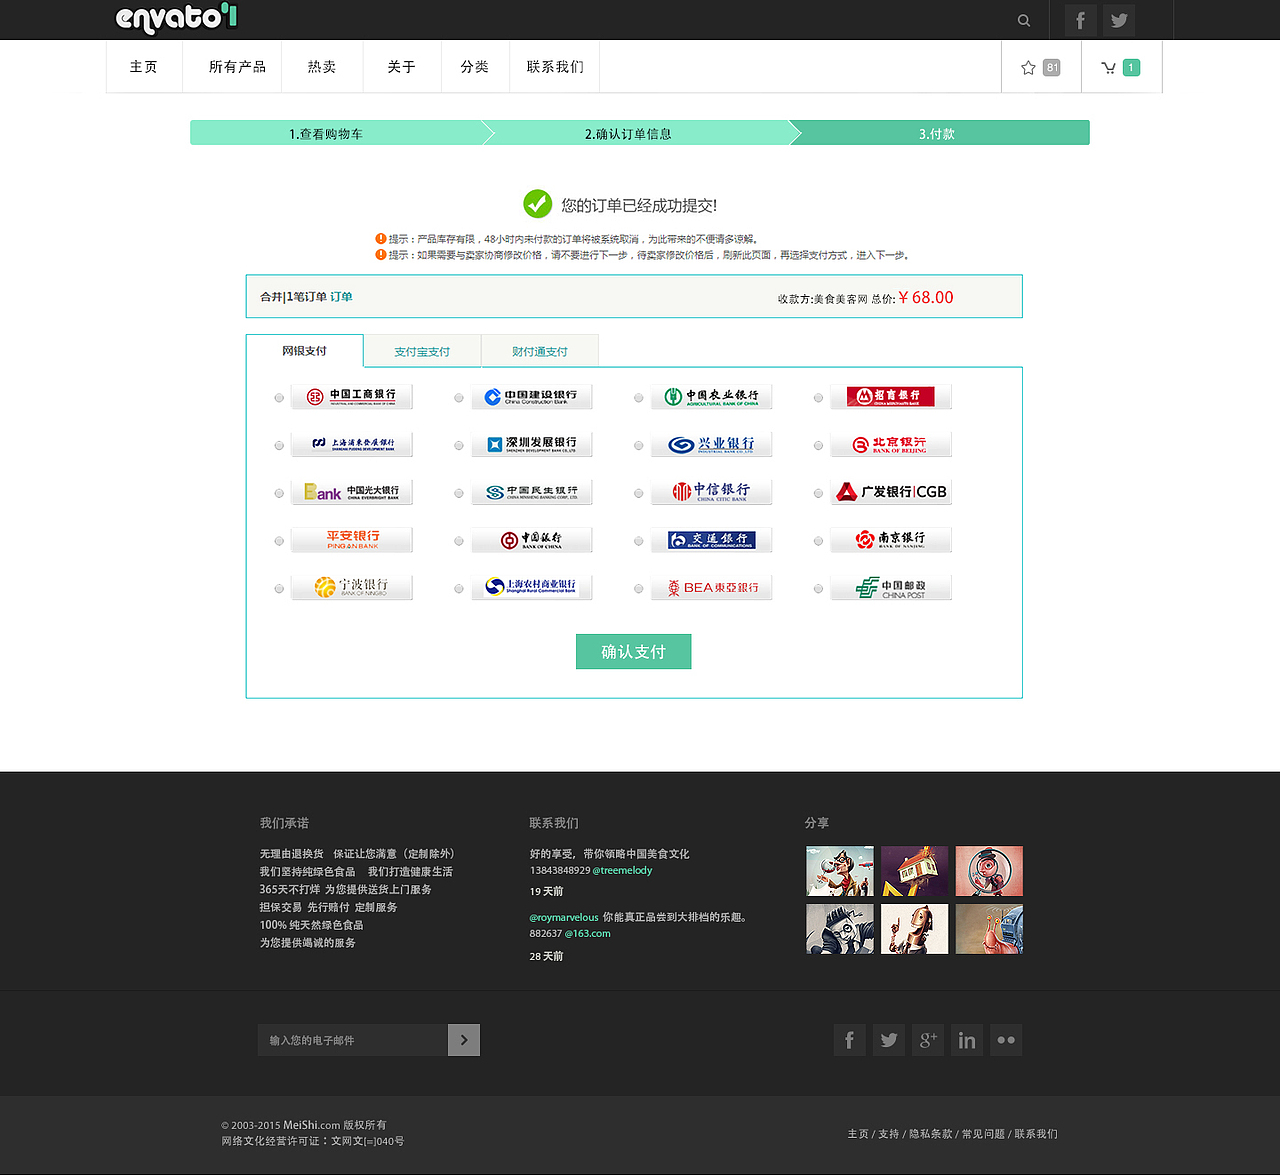Open the Twitter icon in the top bar
Viewport: 1280px width, 1176px height.
1118,20
